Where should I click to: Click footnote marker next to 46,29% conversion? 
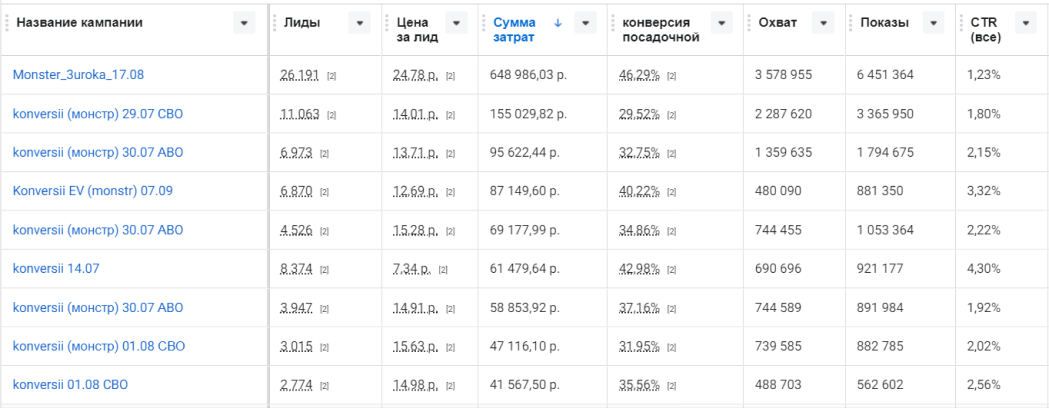point(671,75)
